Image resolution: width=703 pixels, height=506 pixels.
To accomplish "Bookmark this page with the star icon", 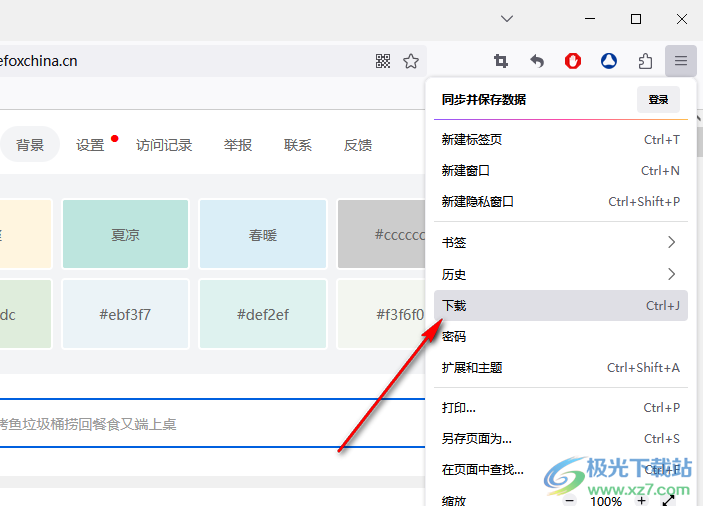I will coord(411,61).
